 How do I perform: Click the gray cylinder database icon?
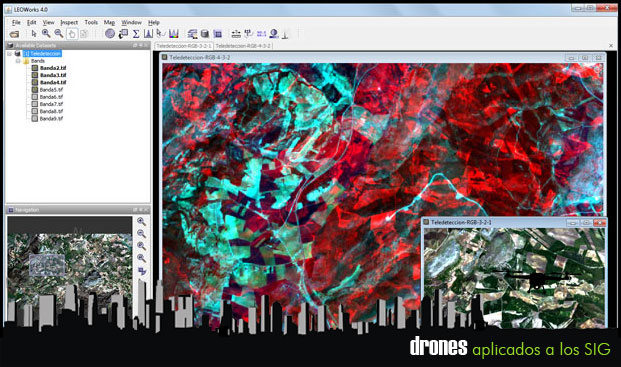click(x=205, y=34)
